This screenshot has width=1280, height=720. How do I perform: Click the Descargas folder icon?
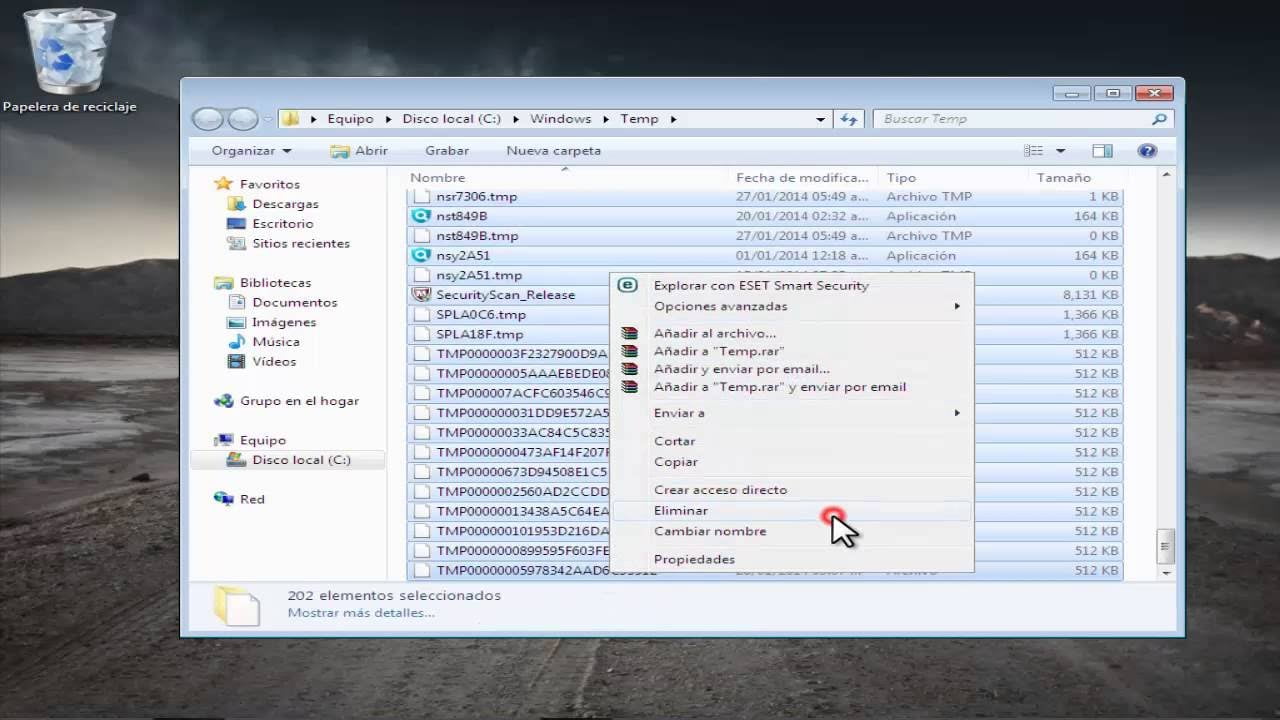point(236,204)
